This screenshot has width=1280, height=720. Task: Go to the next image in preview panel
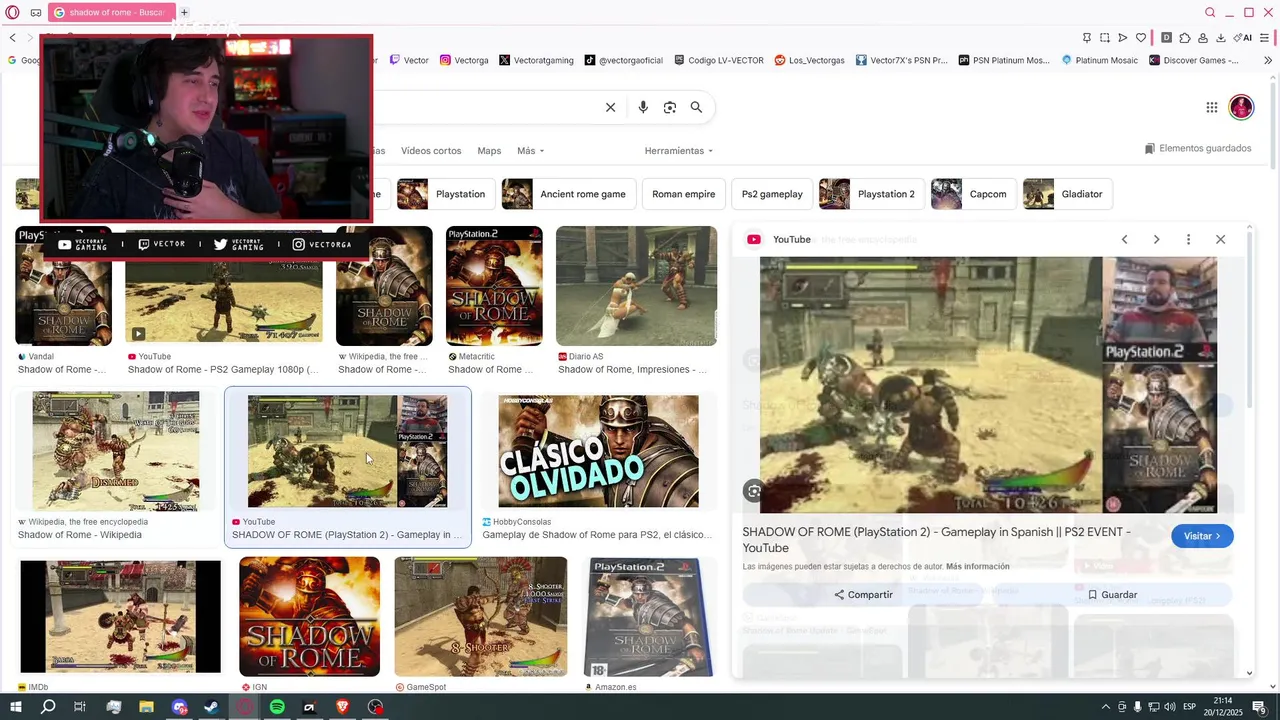pyautogui.click(x=1156, y=239)
